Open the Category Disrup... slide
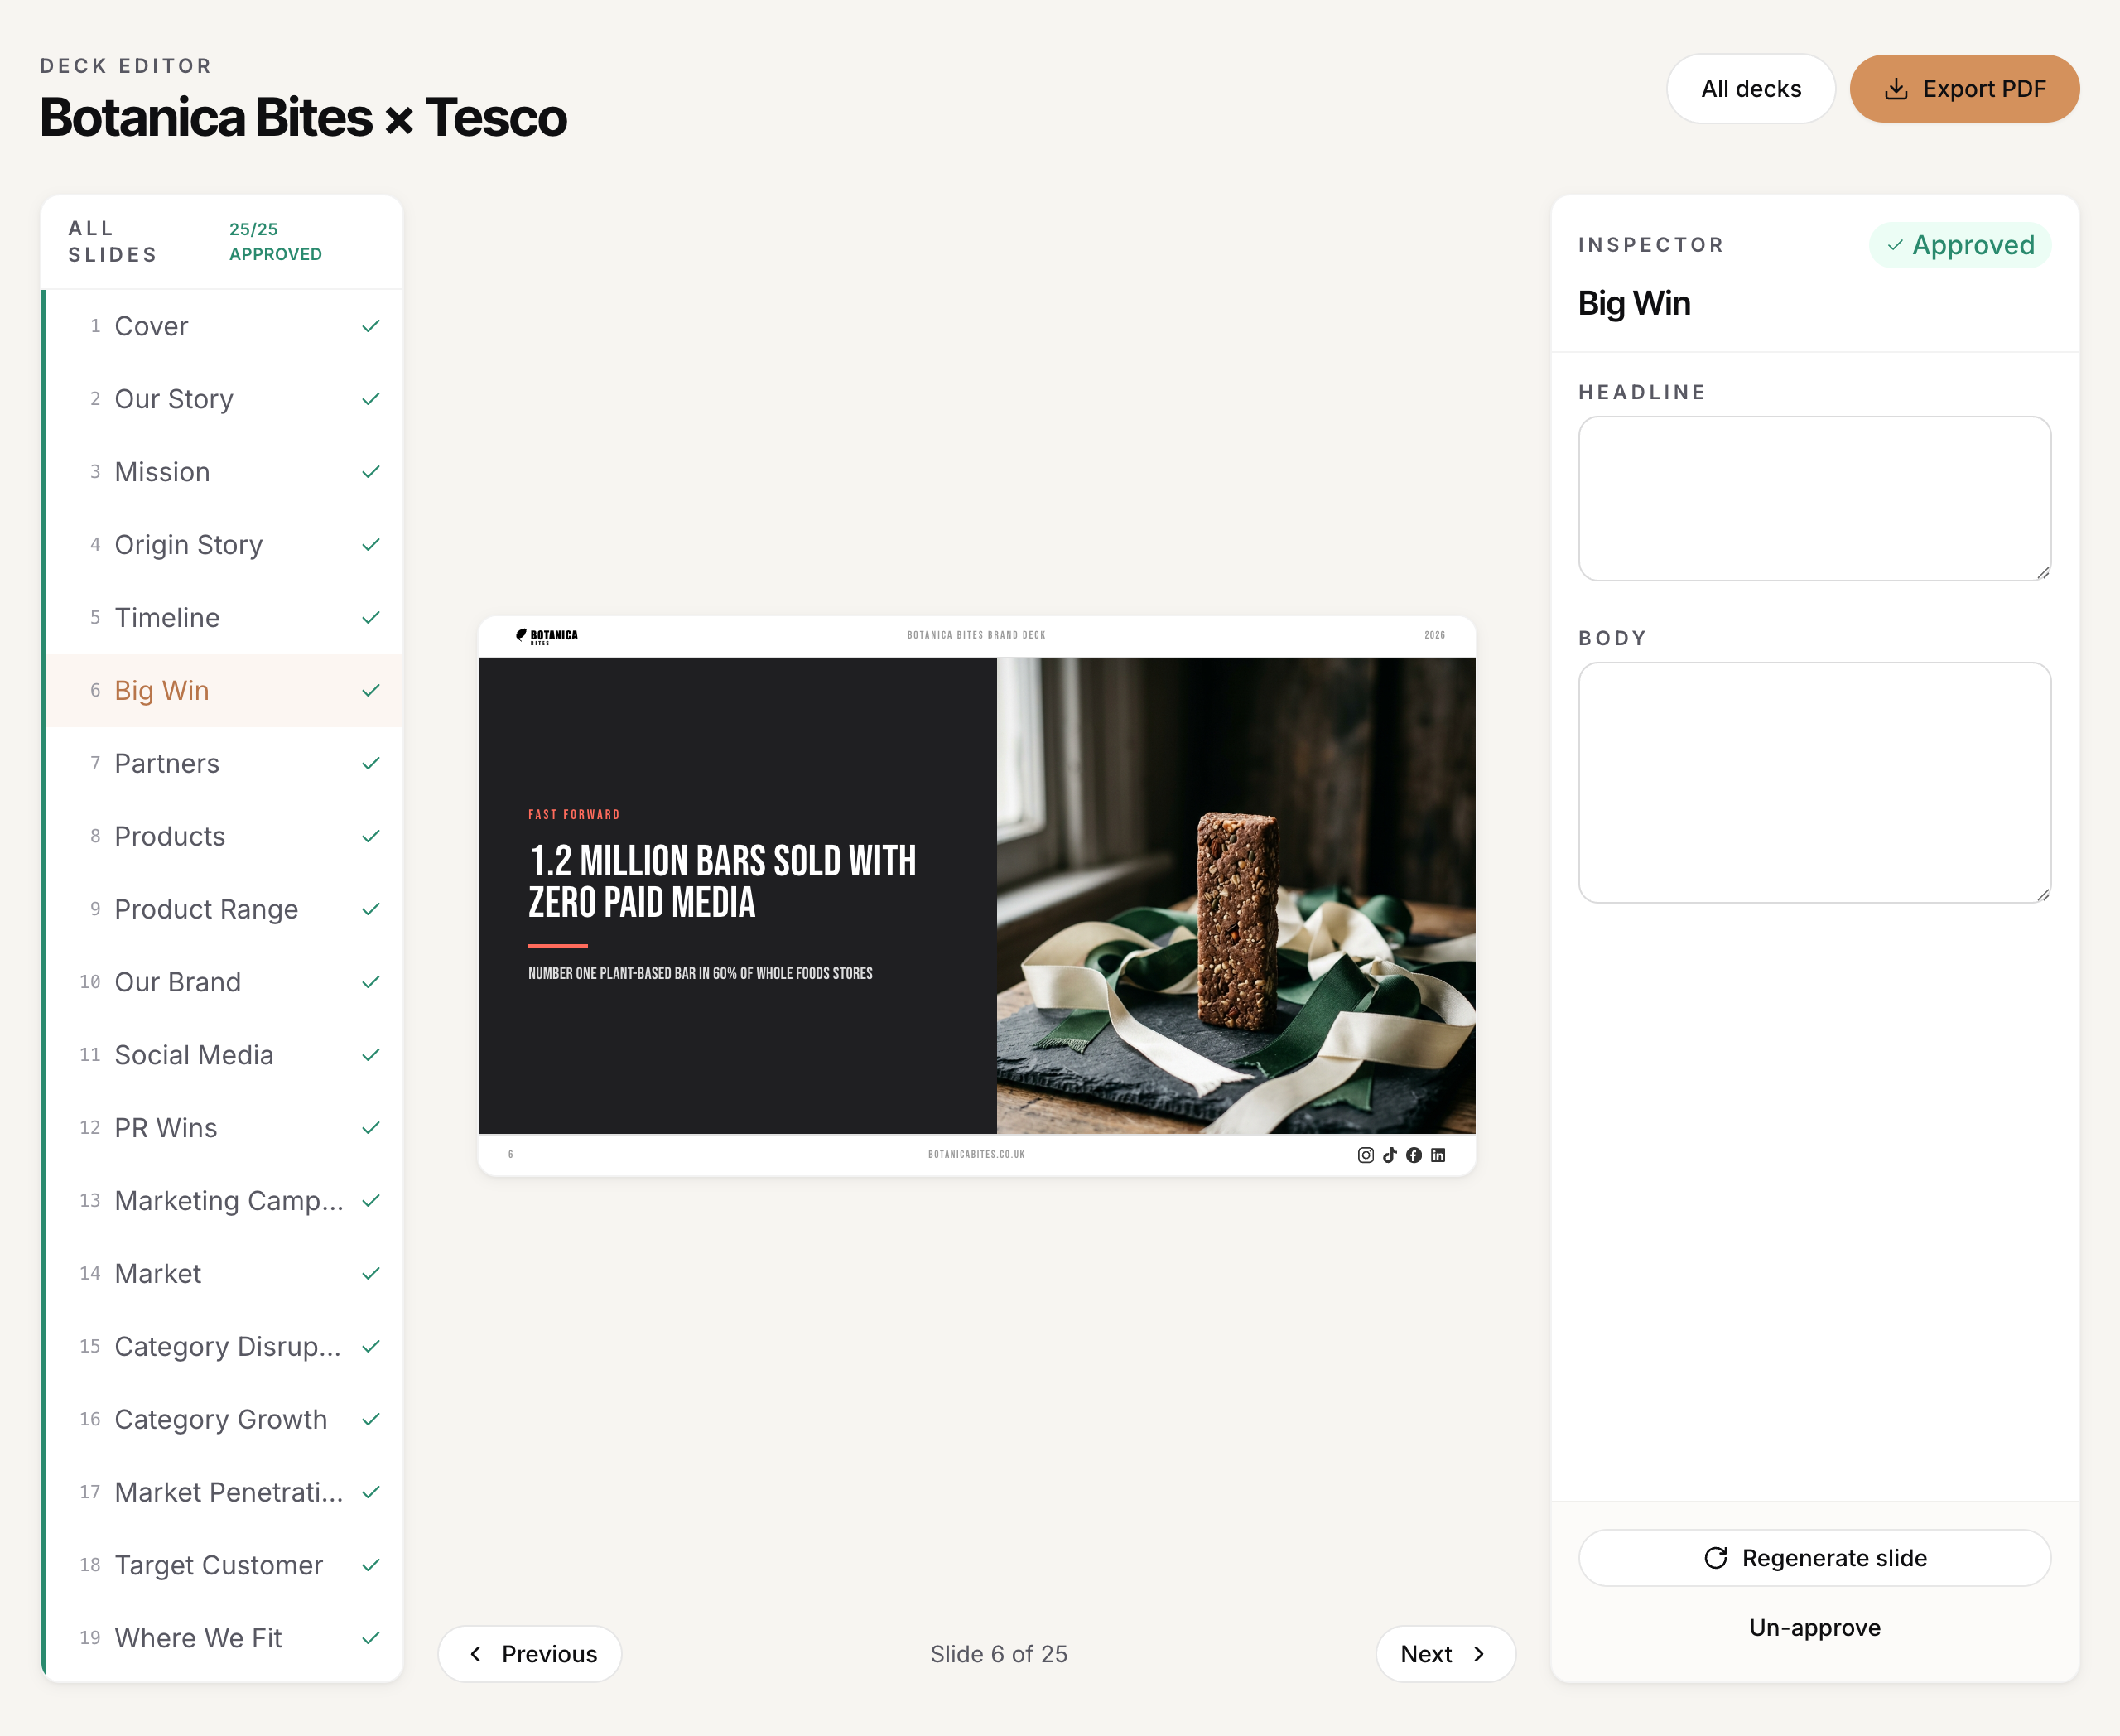2120x1736 pixels. [x=225, y=1347]
